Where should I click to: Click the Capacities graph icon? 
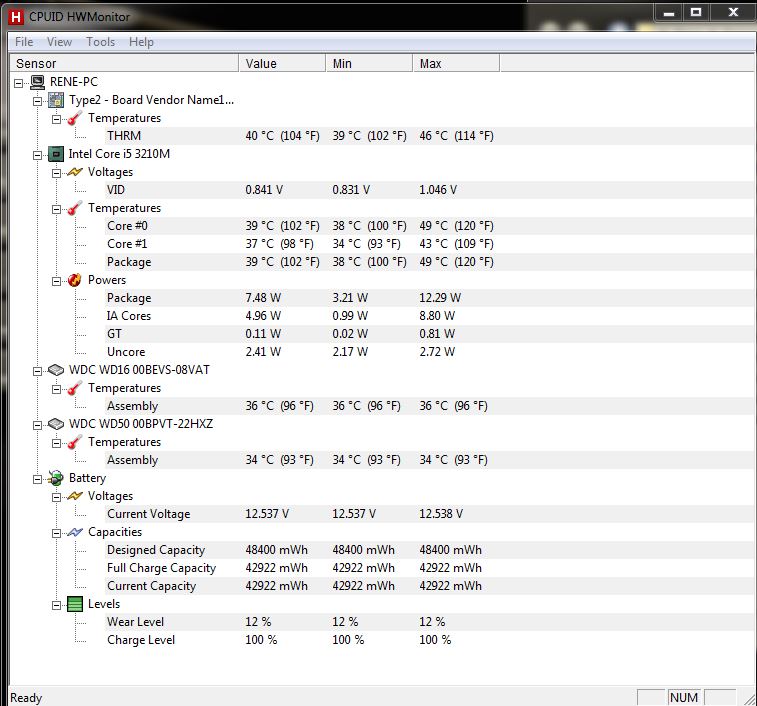point(75,532)
